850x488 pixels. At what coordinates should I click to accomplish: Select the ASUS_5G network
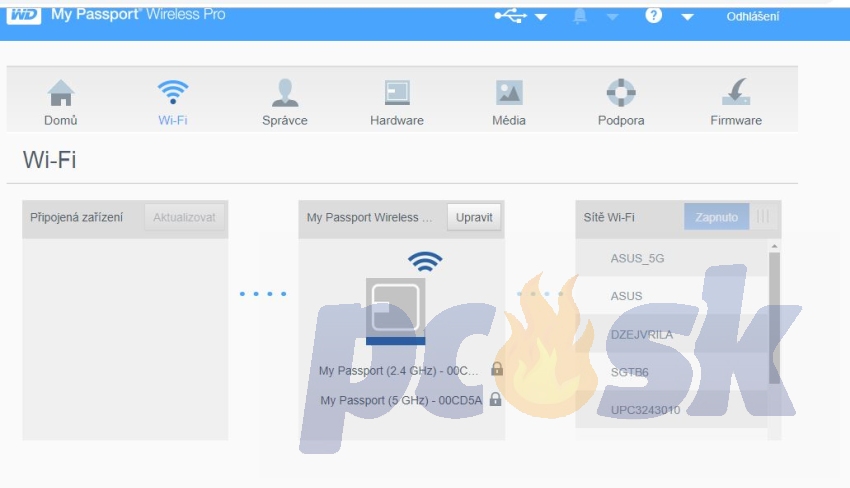pos(671,259)
